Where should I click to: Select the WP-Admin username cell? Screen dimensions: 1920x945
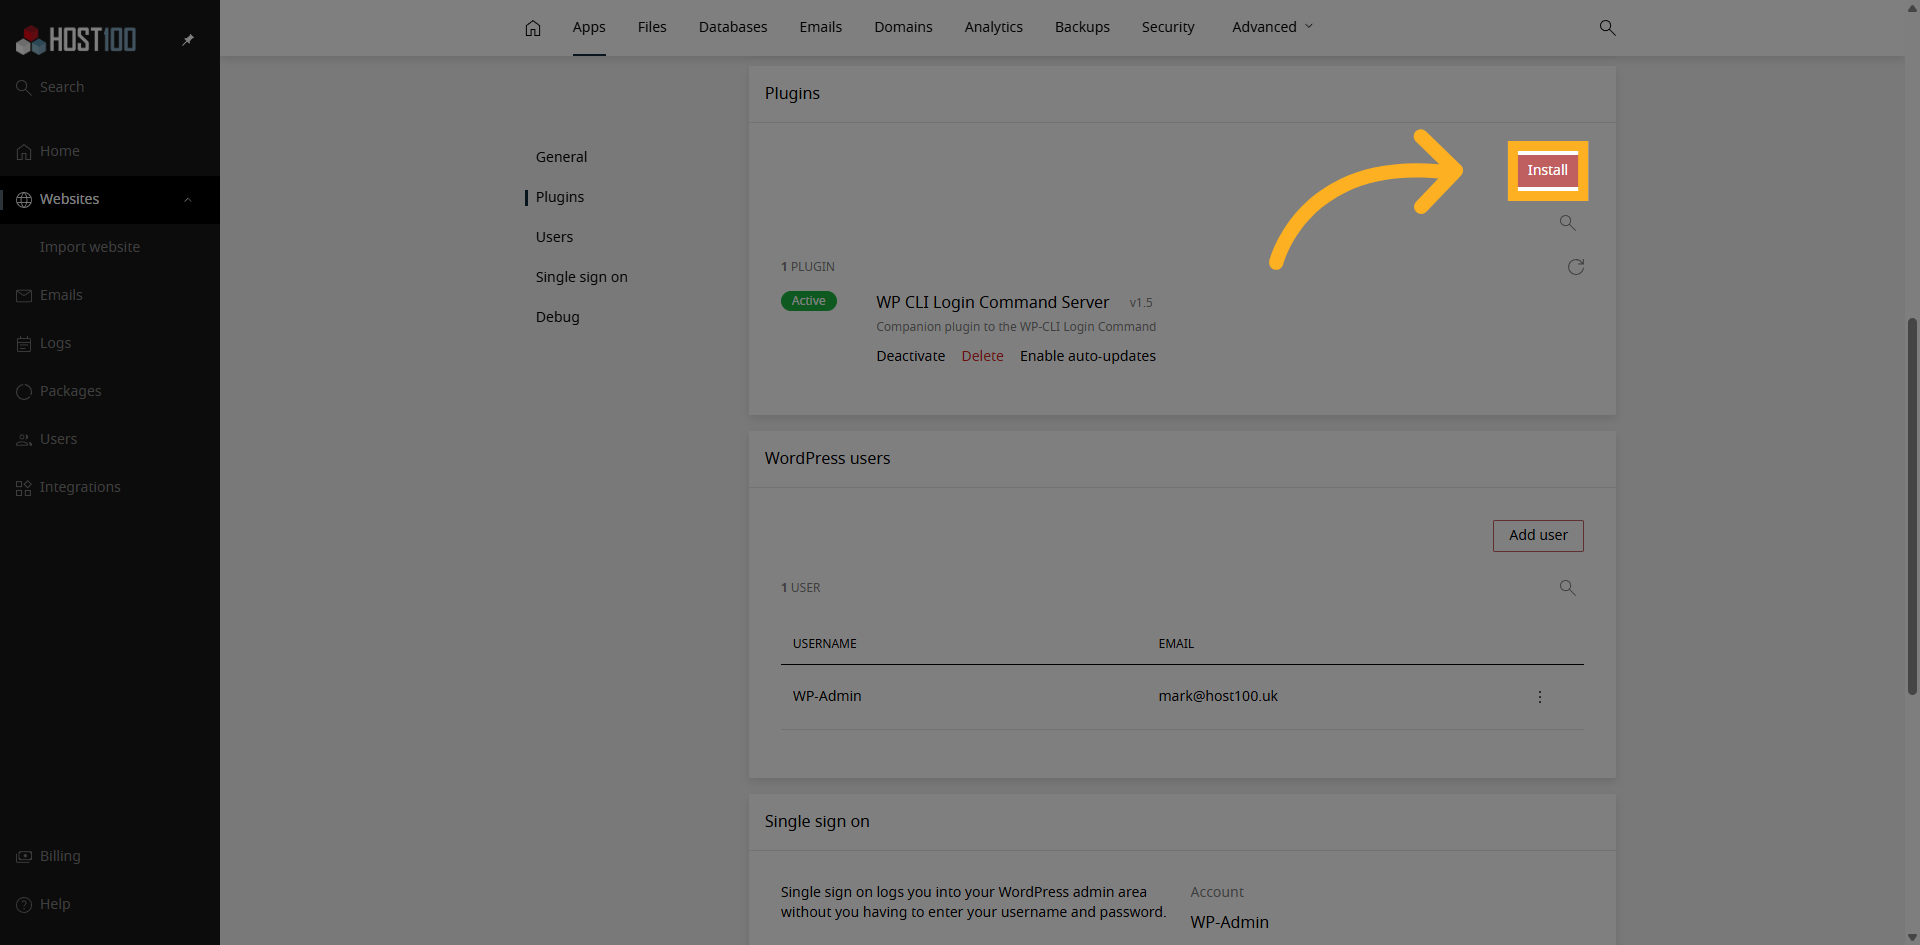point(827,696)
